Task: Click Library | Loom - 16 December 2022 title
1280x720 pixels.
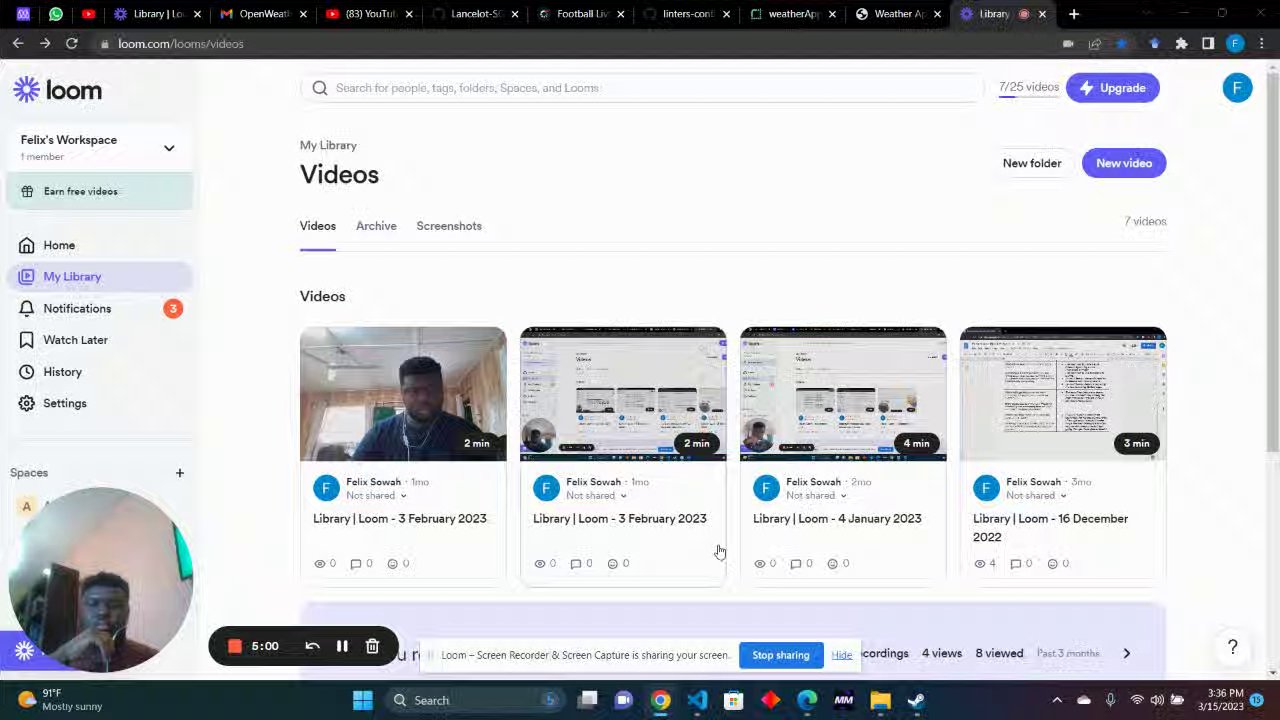Action: (1050, 528)
